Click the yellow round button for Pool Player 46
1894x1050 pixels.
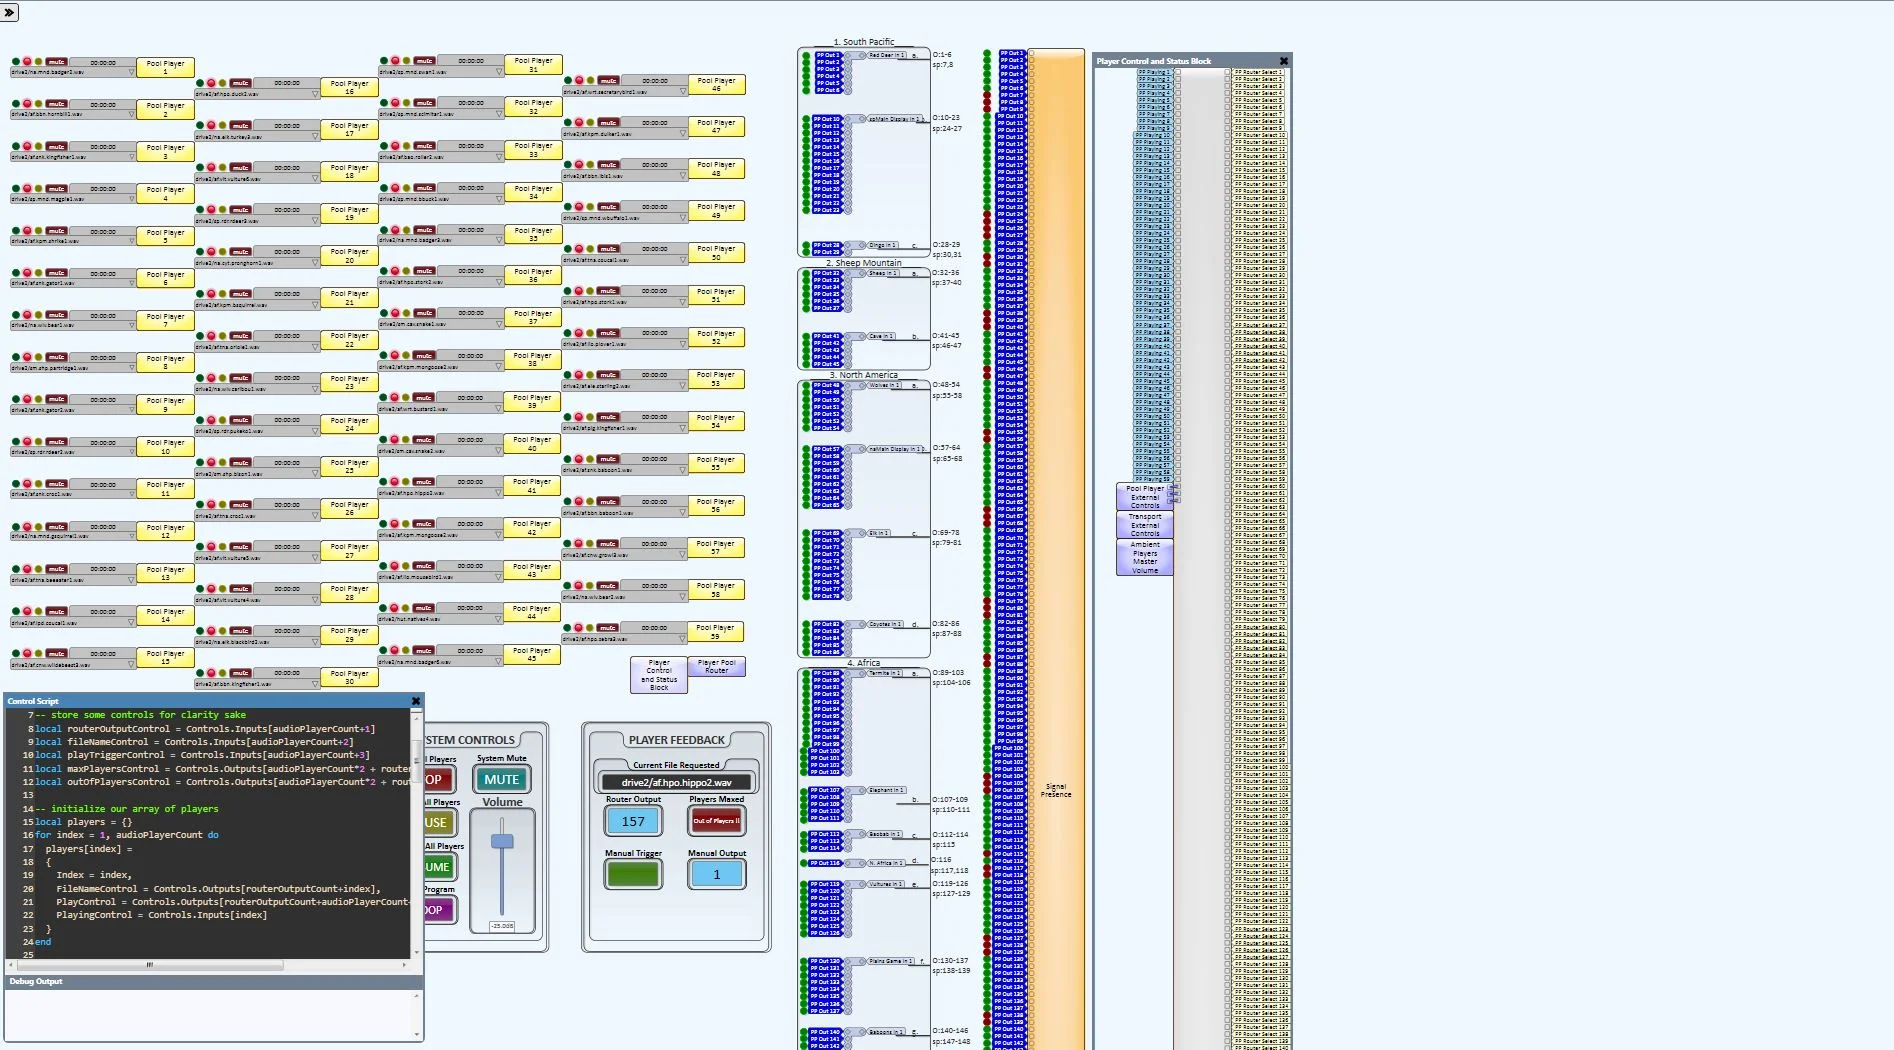[x=590, y=80]
